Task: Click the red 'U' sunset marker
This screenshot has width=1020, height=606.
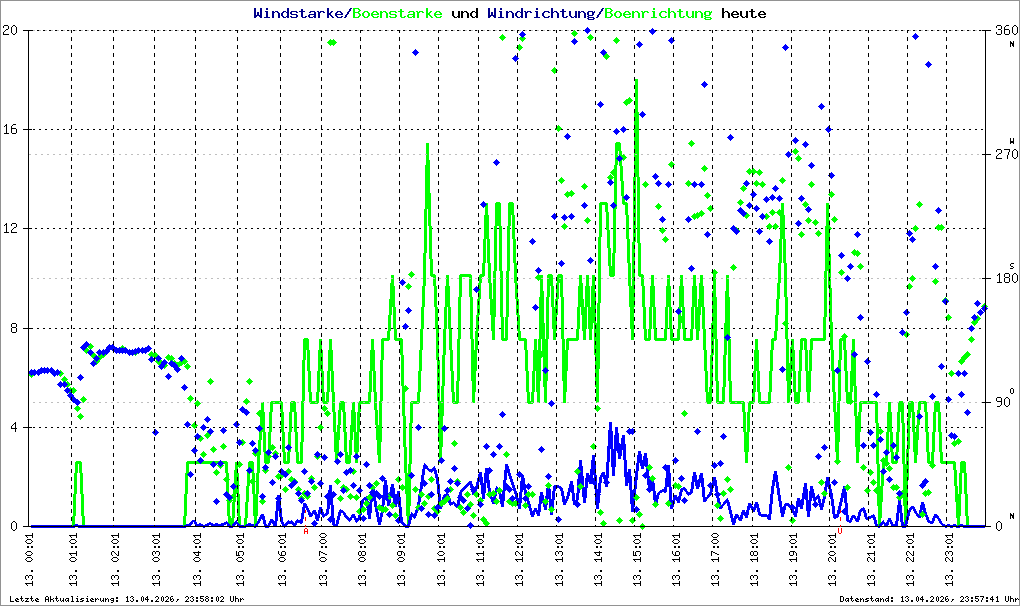Action: coord(840,531)
